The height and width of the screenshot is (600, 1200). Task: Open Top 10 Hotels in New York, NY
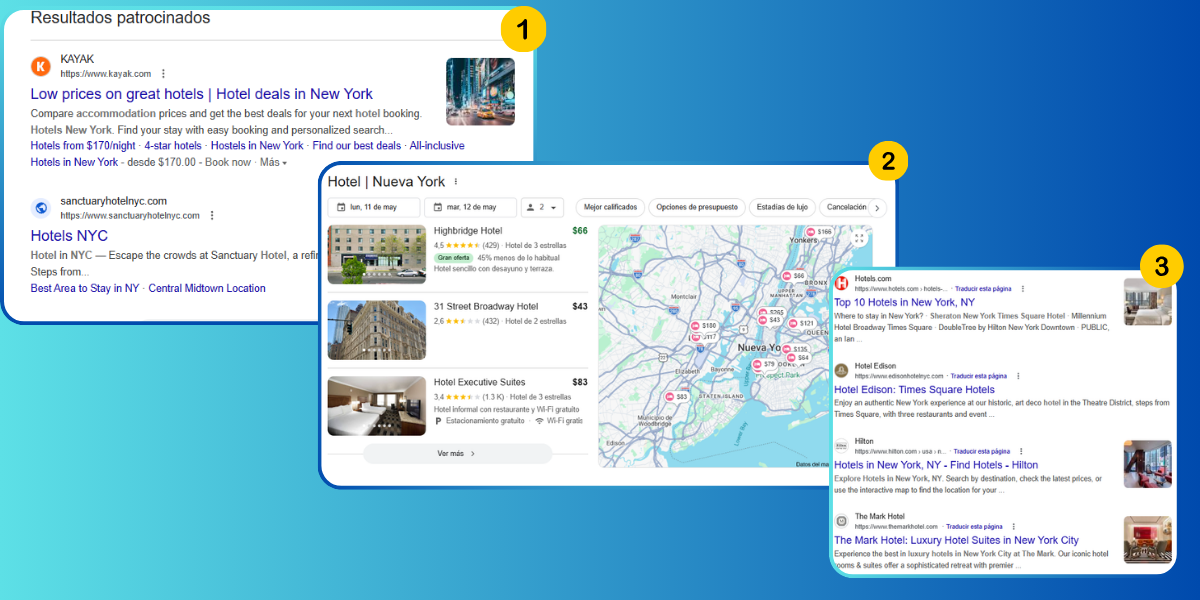(904, 302)
